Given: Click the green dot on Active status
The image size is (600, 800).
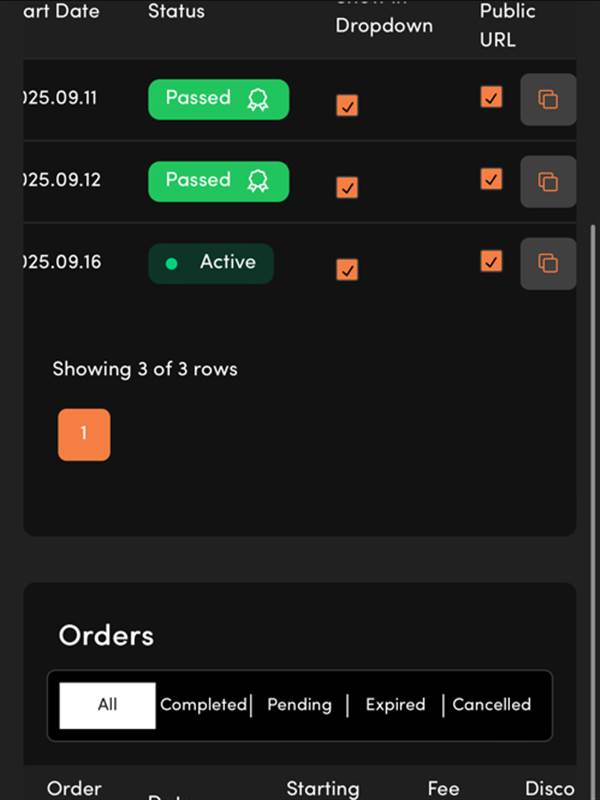Looking at the screenshot, I should coord(171,264).
